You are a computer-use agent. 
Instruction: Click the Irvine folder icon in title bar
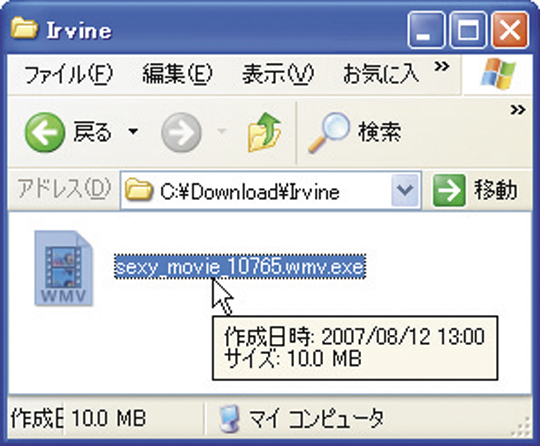click(24, 28)
